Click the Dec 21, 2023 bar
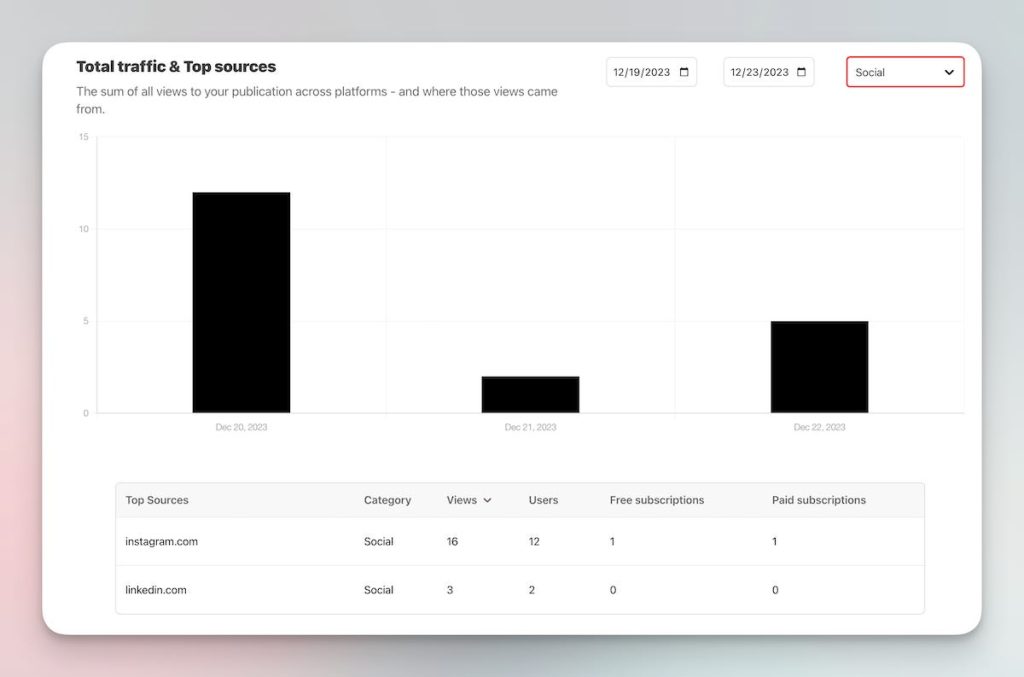The height and width of the screenshot is (677, 1024). pyautogui.click(x=530, y=395)
